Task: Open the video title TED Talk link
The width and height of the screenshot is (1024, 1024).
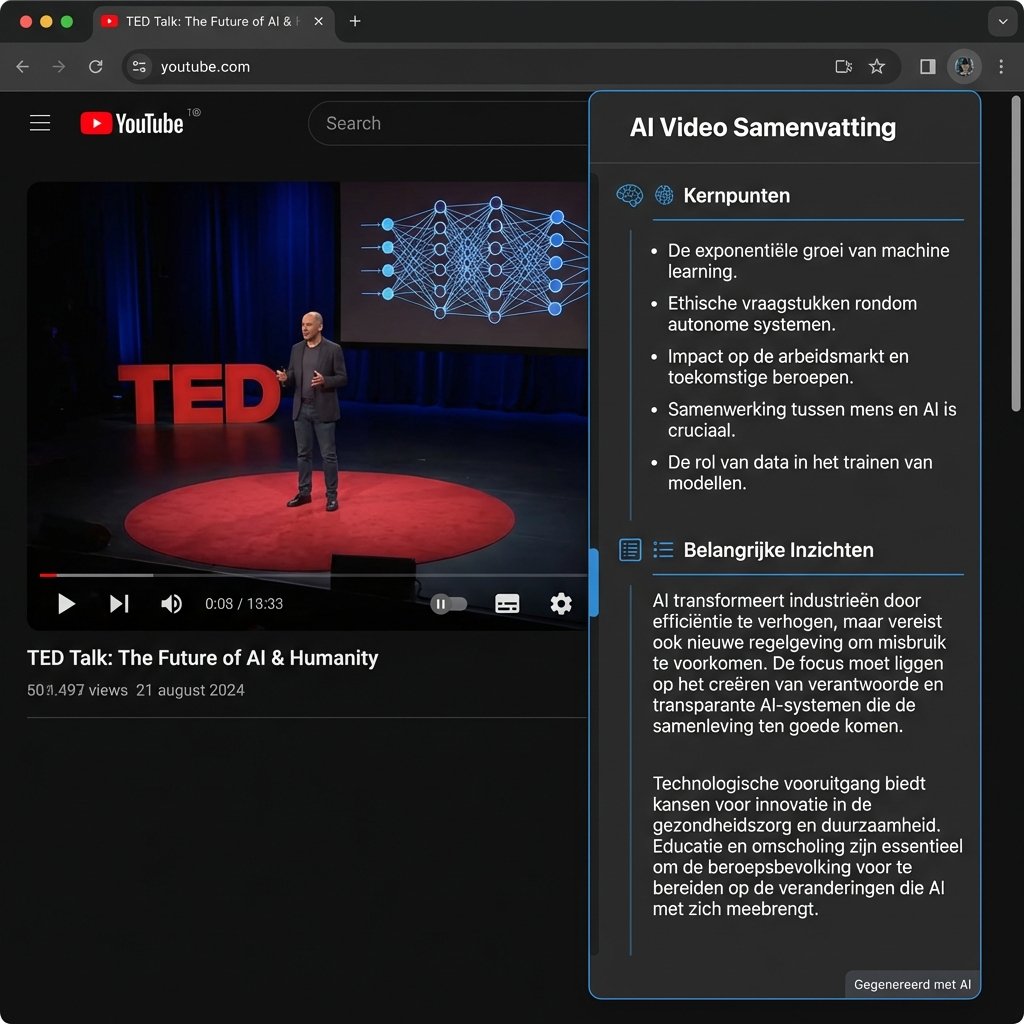Action: [202, 658]
